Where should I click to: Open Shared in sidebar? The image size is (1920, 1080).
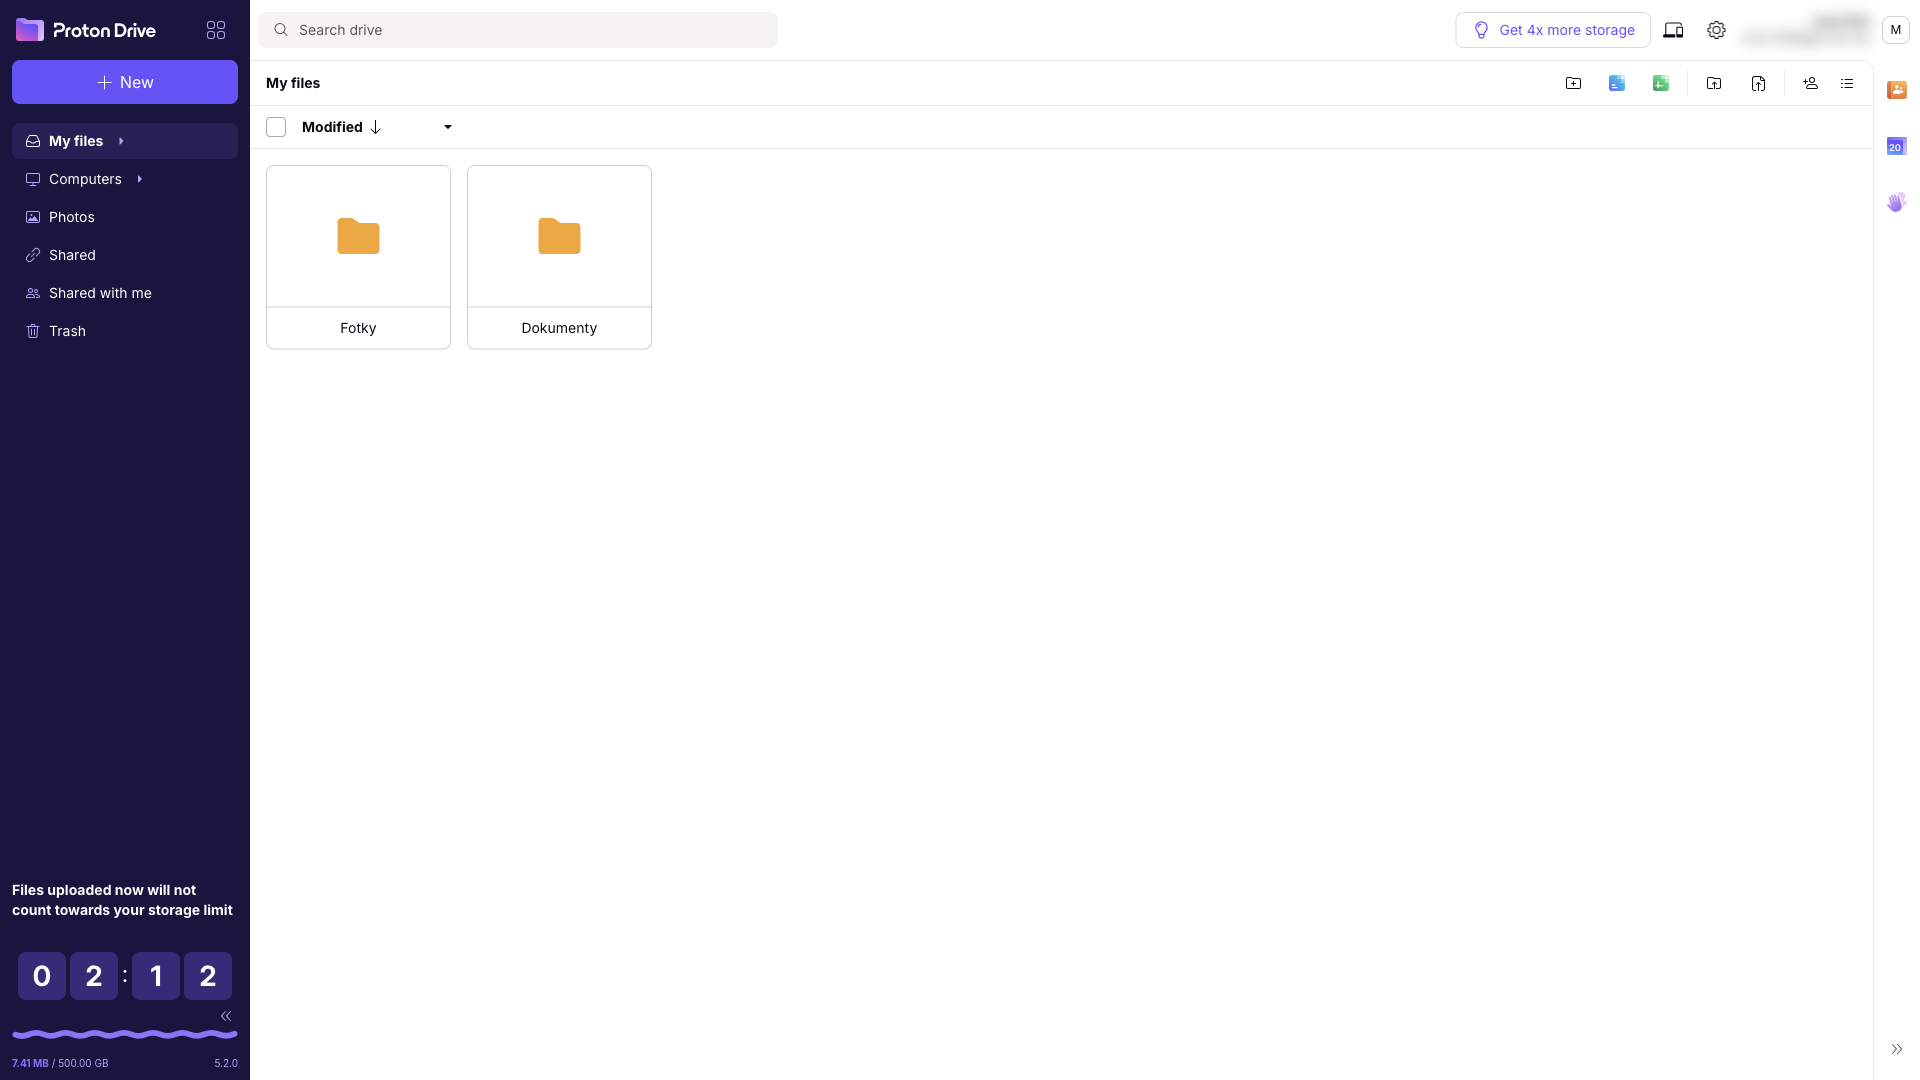tap(125, 255)
